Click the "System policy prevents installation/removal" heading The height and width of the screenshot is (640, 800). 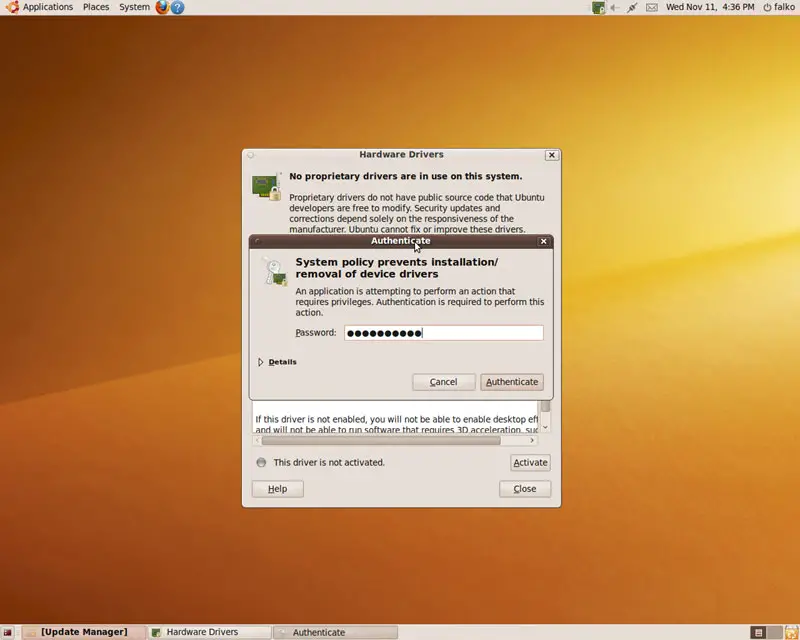[397, 268]
